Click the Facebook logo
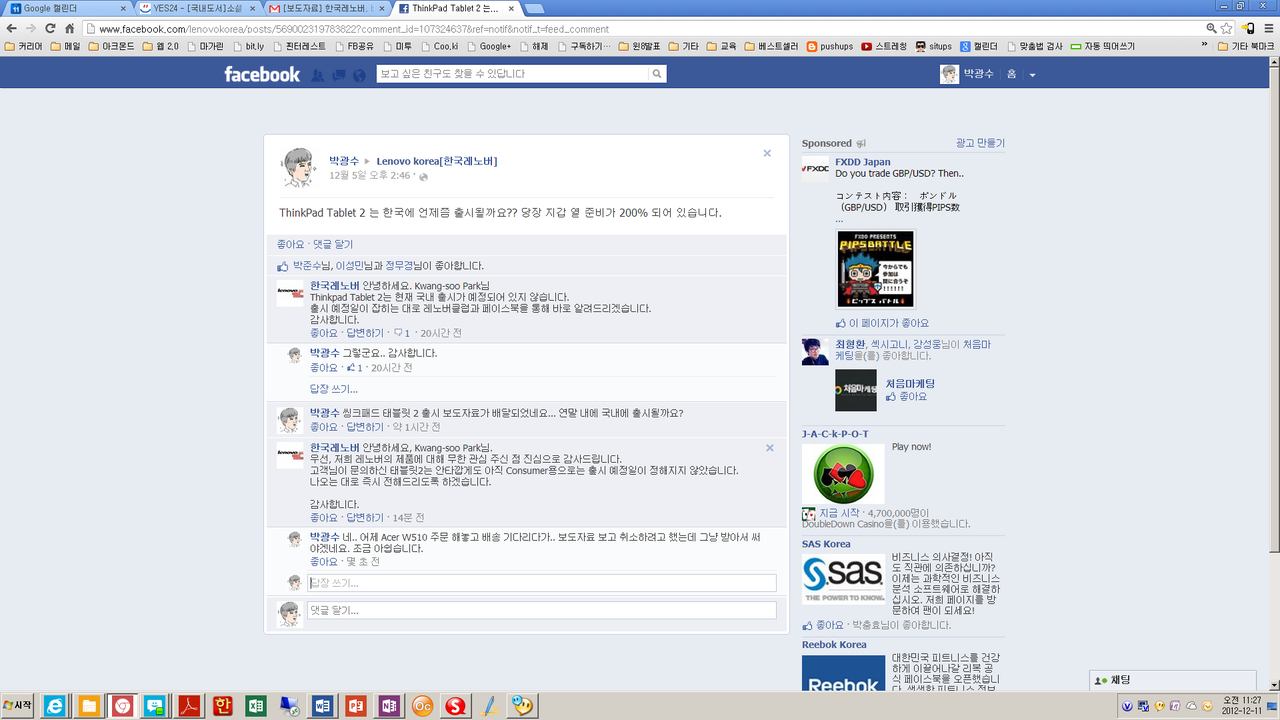Screen dimensions: 1280x720 pyautogui.click(x=262, y=74)
